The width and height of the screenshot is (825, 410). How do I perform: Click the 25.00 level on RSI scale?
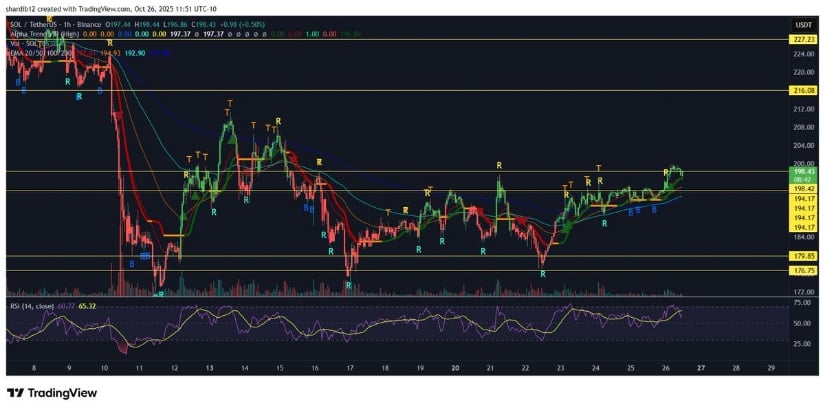(802, 343)
